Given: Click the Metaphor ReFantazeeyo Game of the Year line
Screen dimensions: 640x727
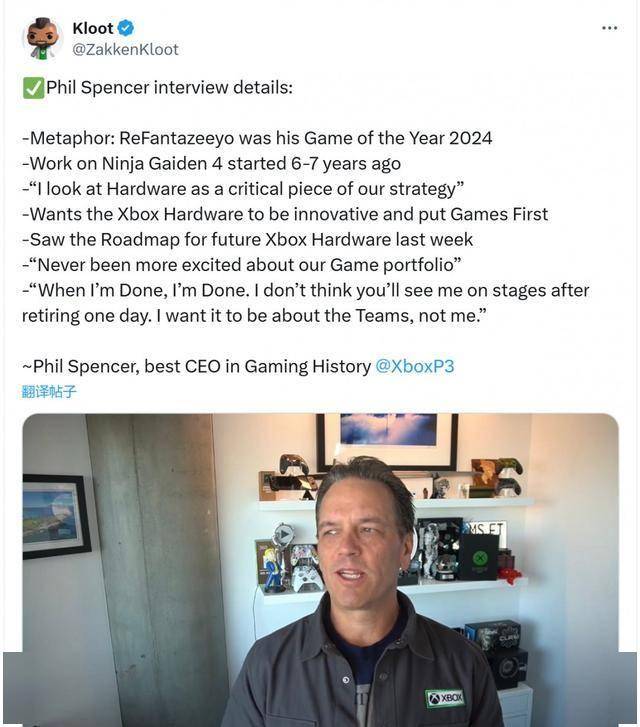Looking at the screenshot, I should point(257,138).
